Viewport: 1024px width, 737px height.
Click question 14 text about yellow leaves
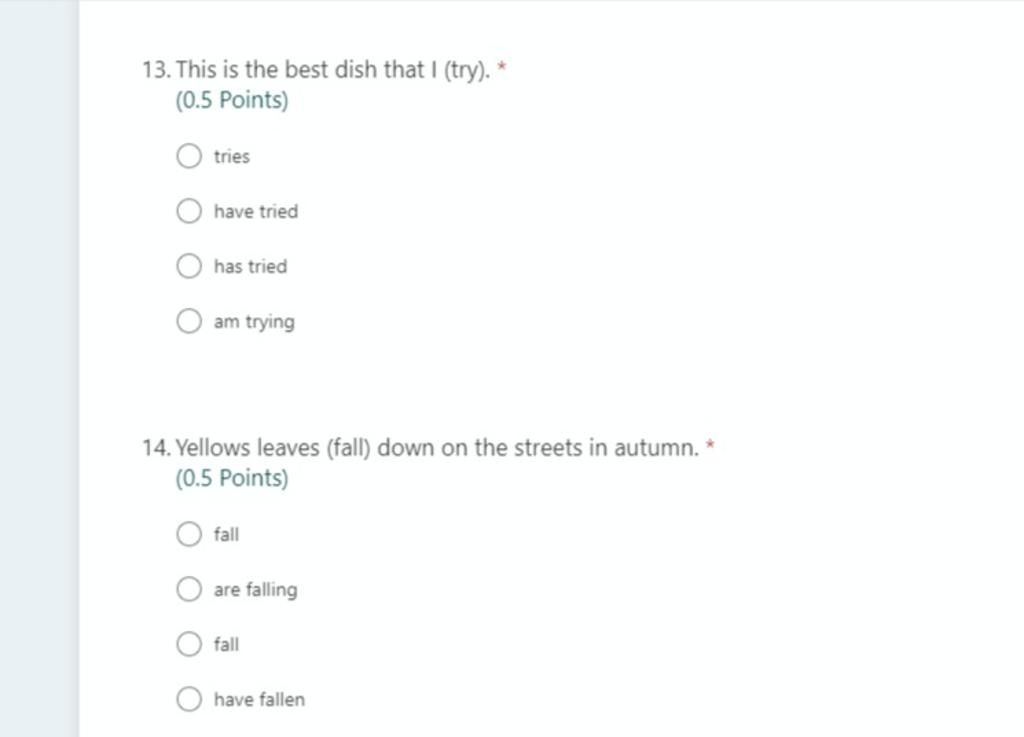tap(437, 448)
